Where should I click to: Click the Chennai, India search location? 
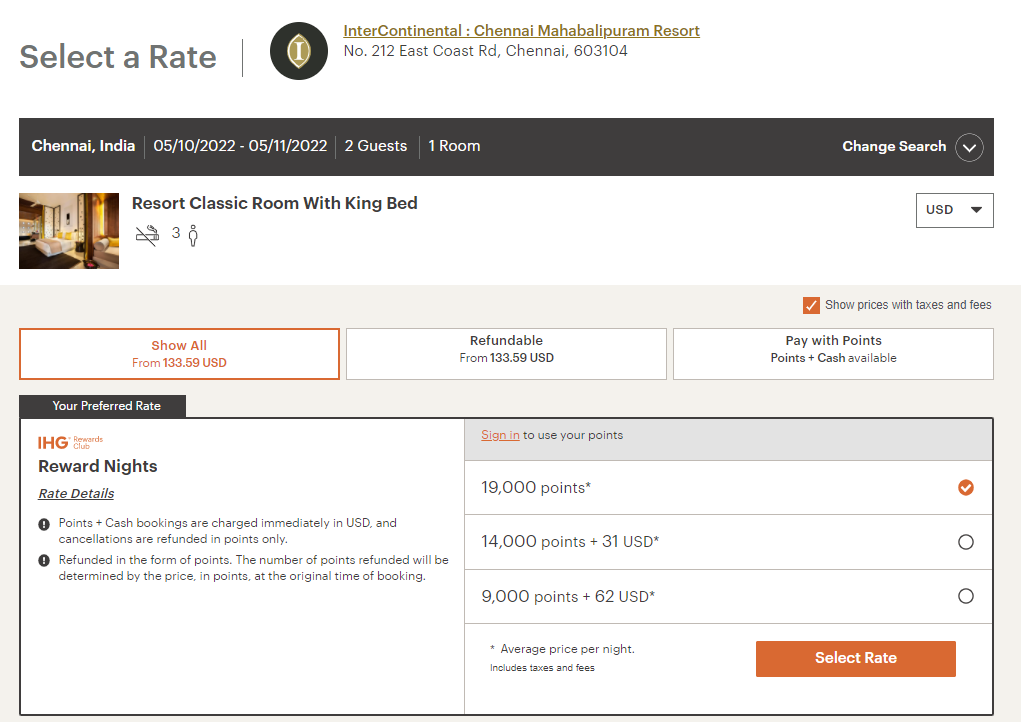click(83, 146)
